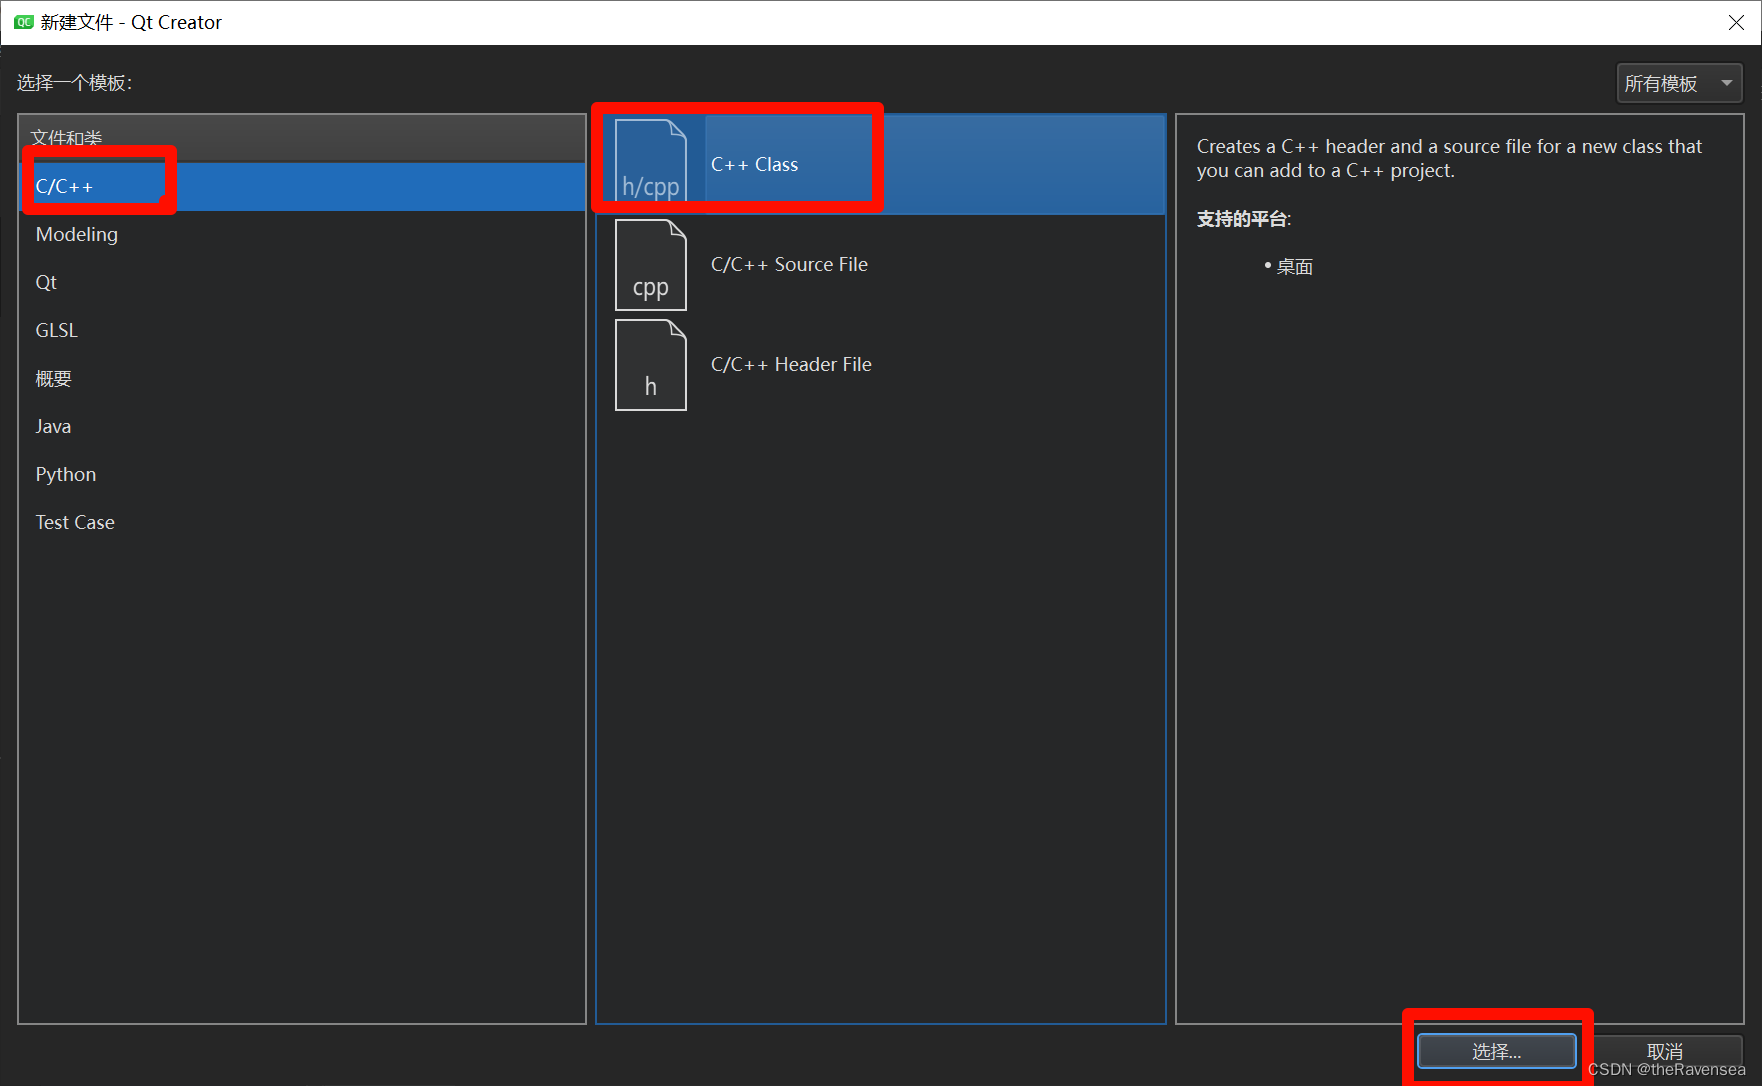Choose the C++ Class template label

click(754, 165)
